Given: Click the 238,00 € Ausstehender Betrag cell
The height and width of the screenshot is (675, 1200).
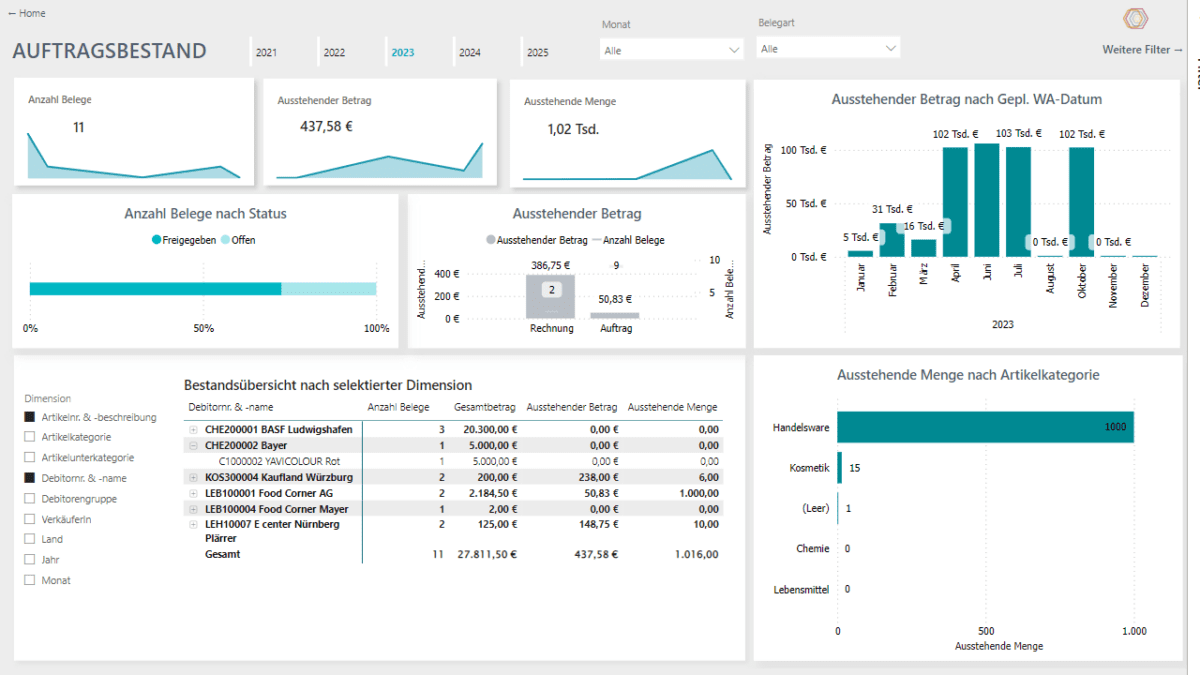Looking at the screenshot, I should coord(597,478).
